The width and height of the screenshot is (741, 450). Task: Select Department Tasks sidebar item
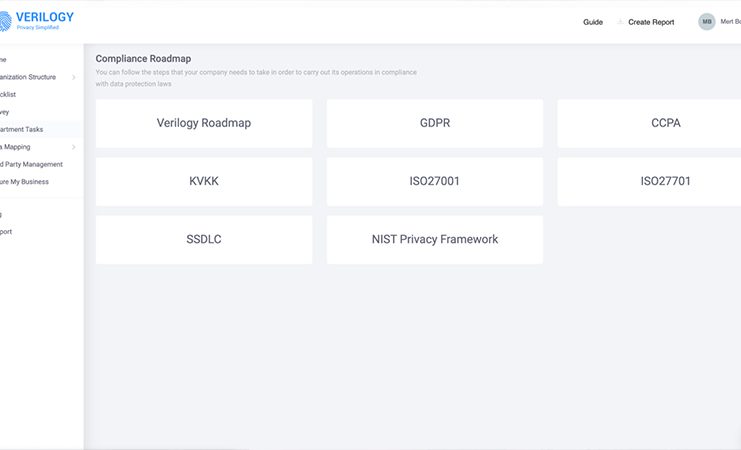(41, 130)
